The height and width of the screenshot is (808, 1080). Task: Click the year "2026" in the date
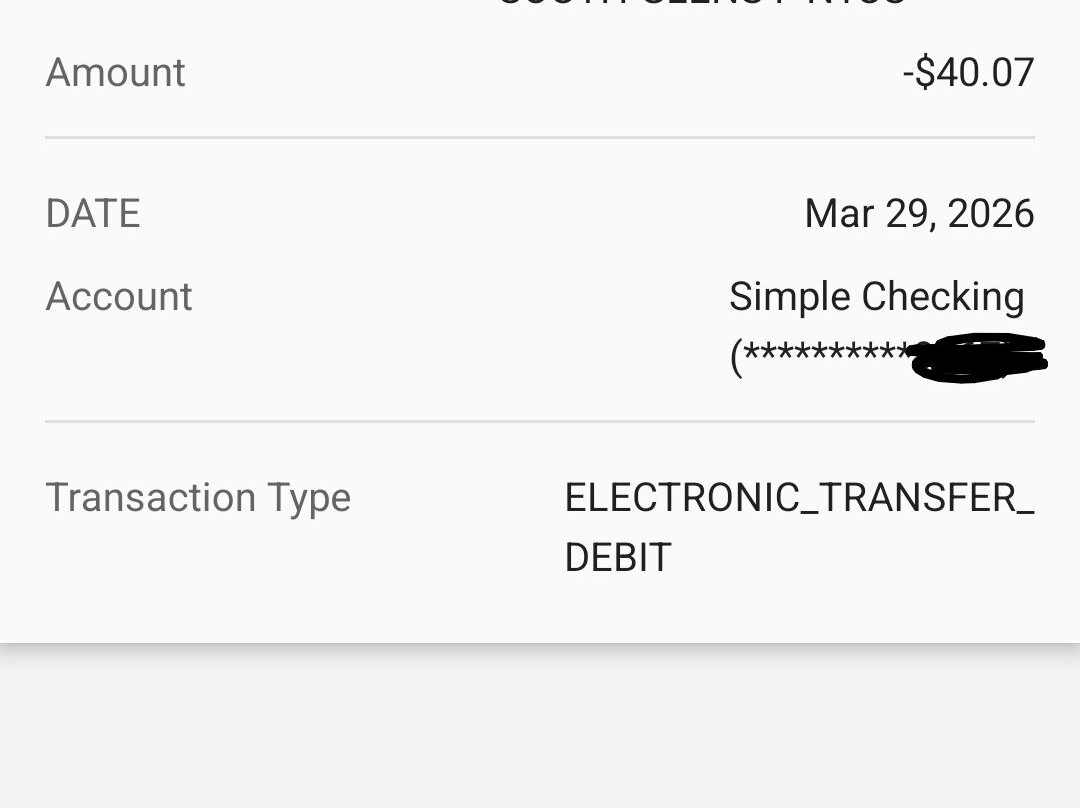coord(990,214)
